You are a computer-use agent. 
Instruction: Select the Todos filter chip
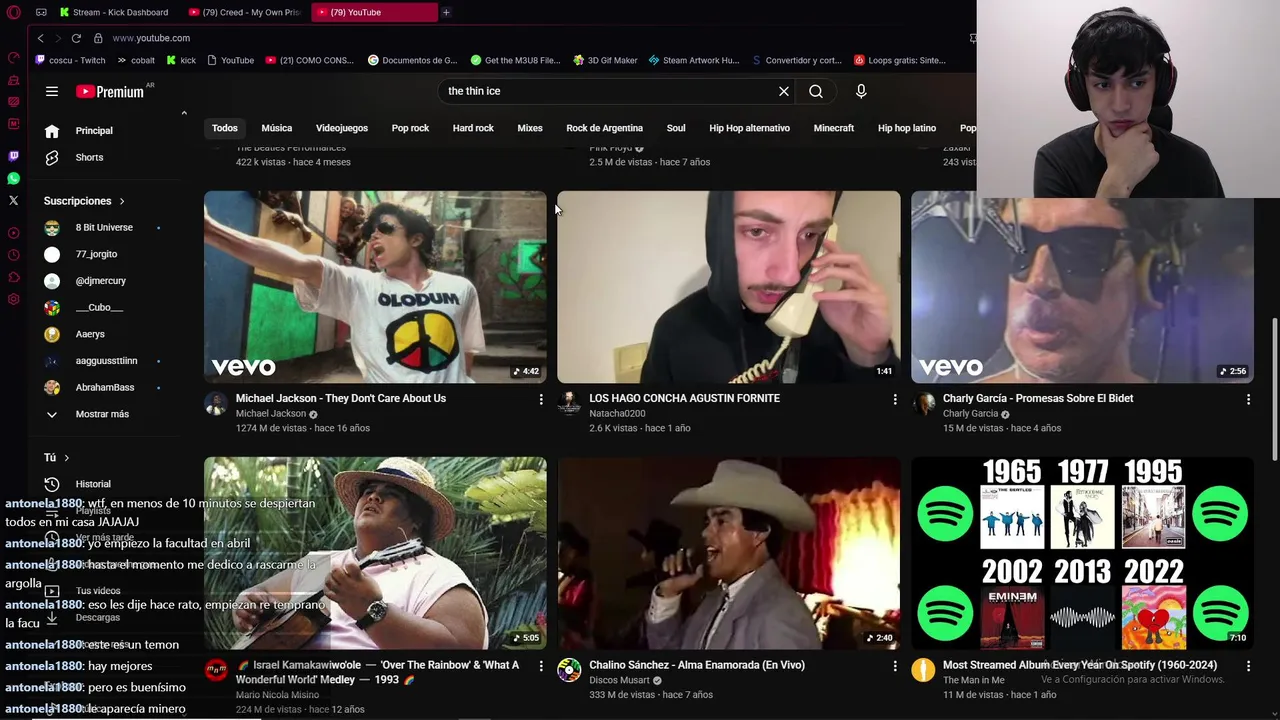click(x=225, y=128)
